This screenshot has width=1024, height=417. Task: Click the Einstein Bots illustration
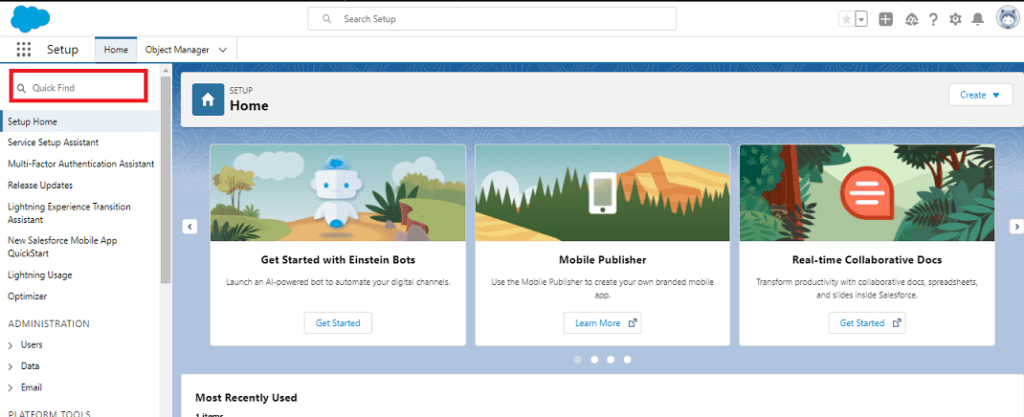click(x=338, y=193)
